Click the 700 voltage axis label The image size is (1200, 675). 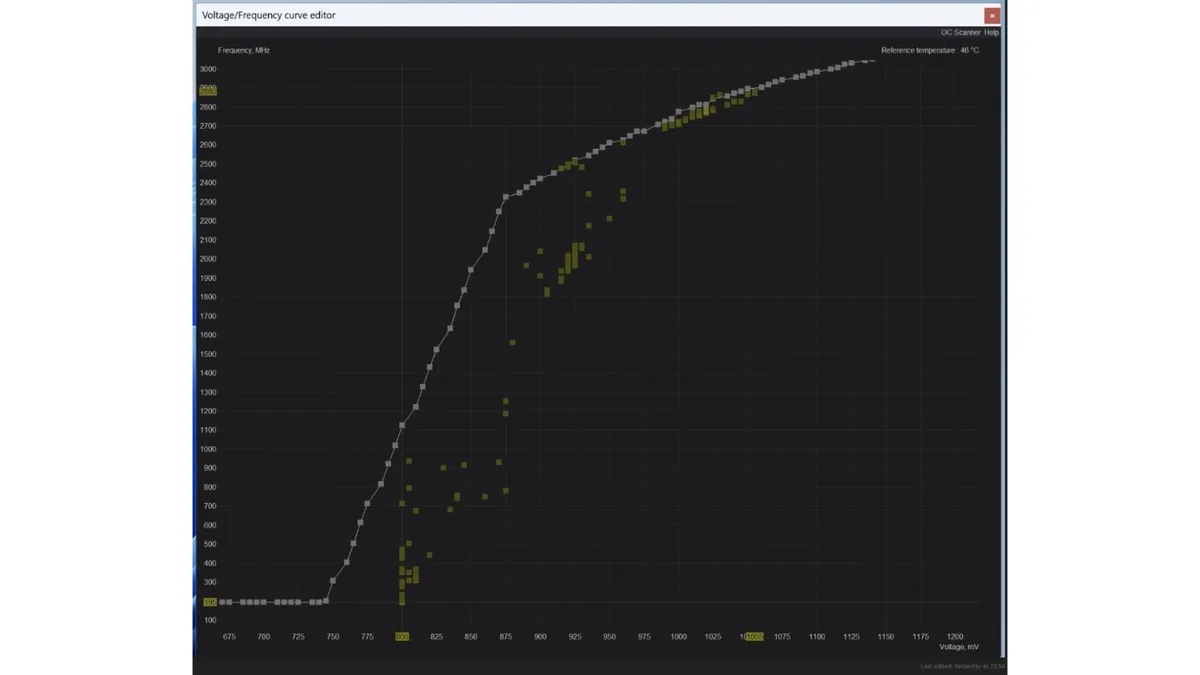click(264, 637)
